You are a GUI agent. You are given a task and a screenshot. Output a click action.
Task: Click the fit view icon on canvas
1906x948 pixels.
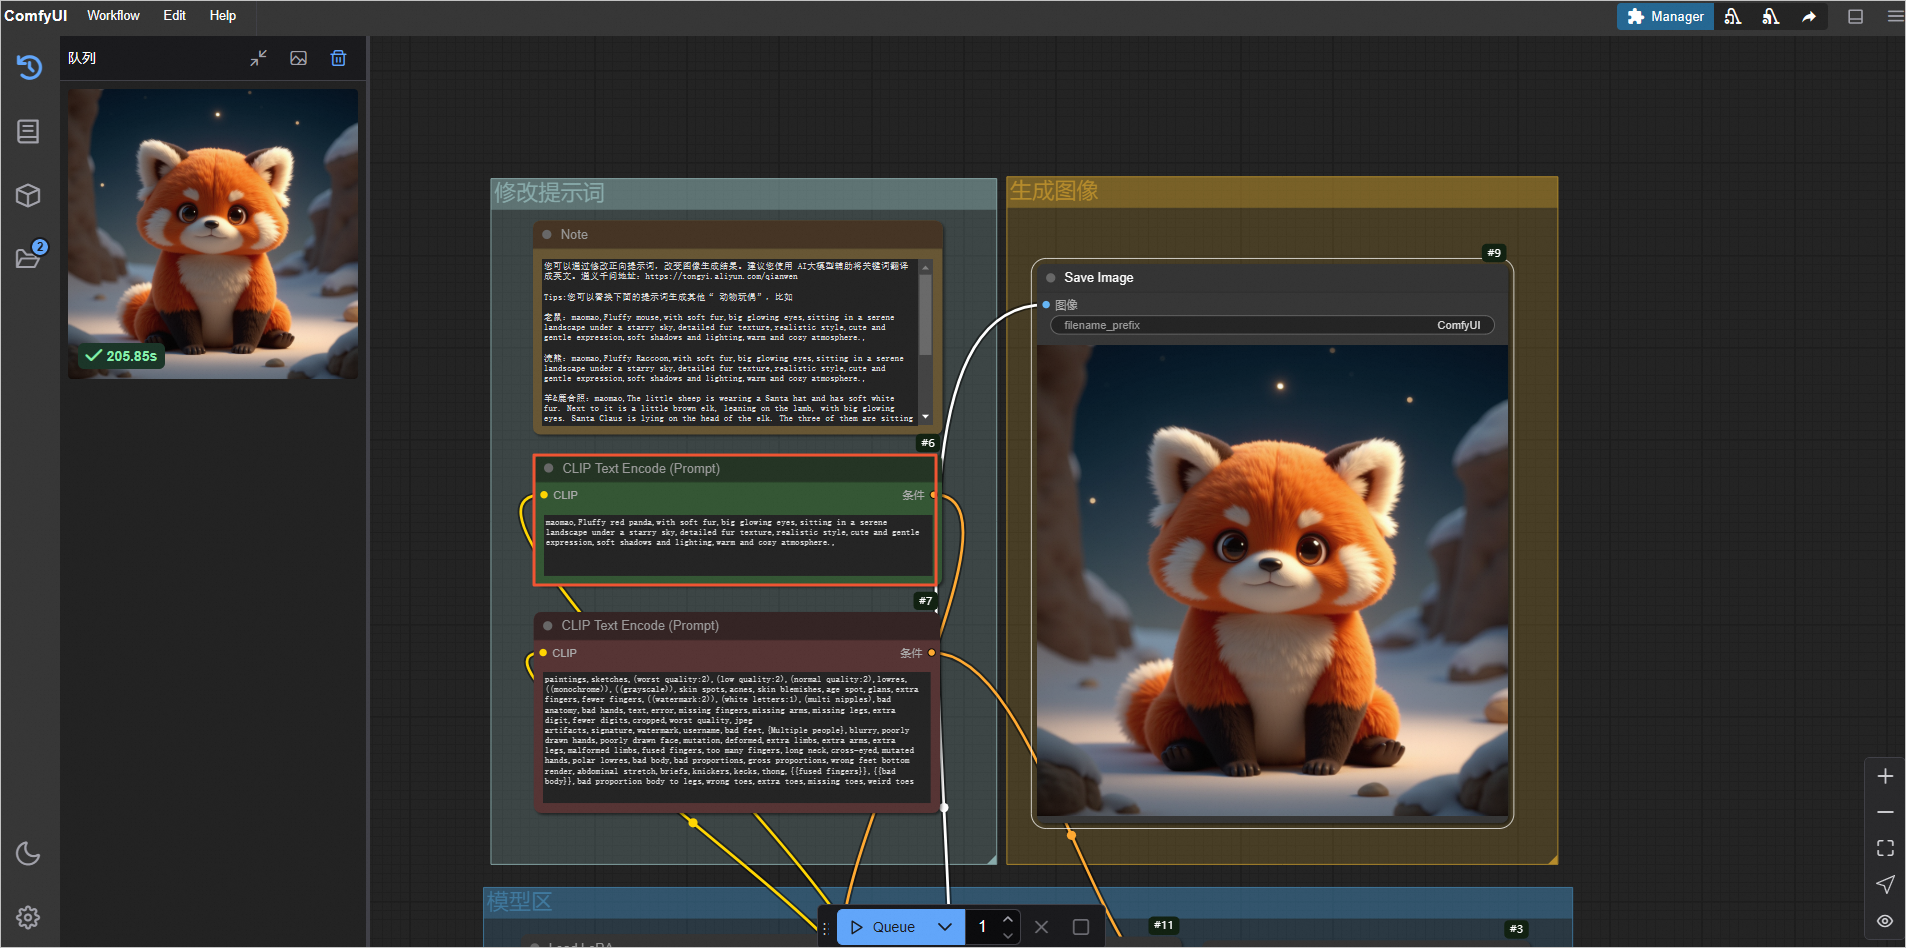coord(1885,848)
